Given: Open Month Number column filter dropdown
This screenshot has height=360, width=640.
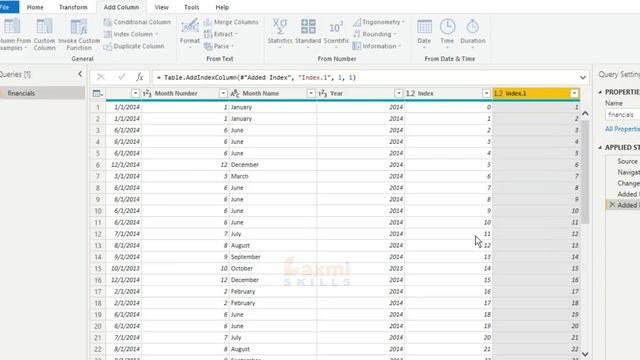Looking at the screenshot, I should (223, 93).
